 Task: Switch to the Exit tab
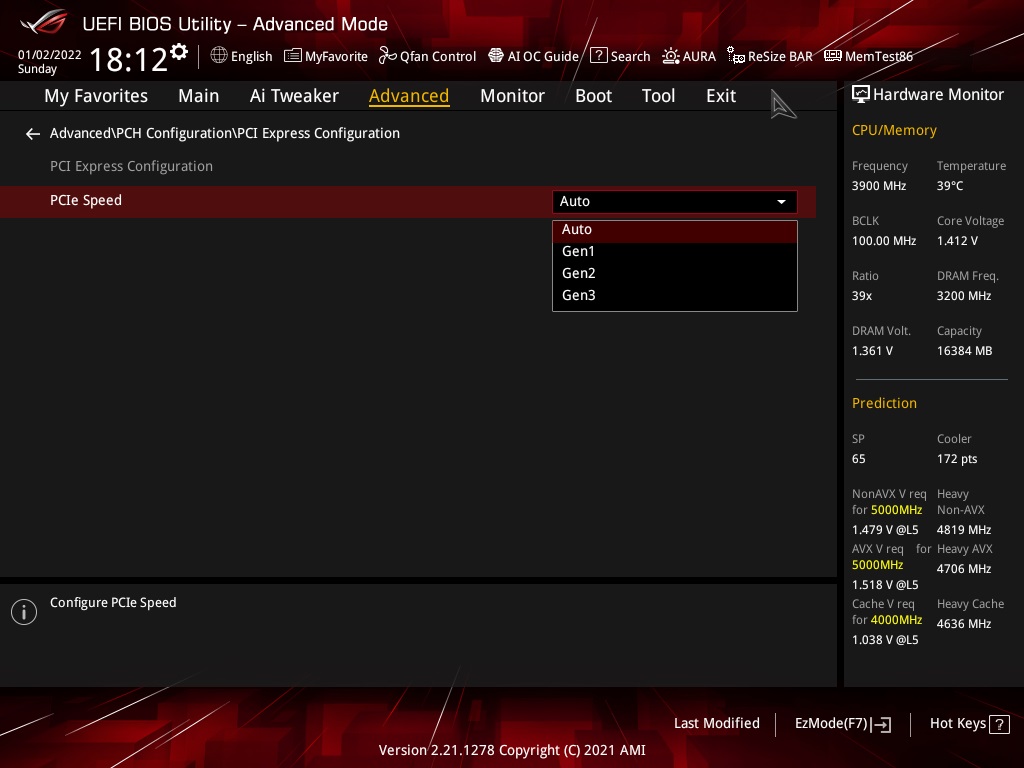[721, 96]
